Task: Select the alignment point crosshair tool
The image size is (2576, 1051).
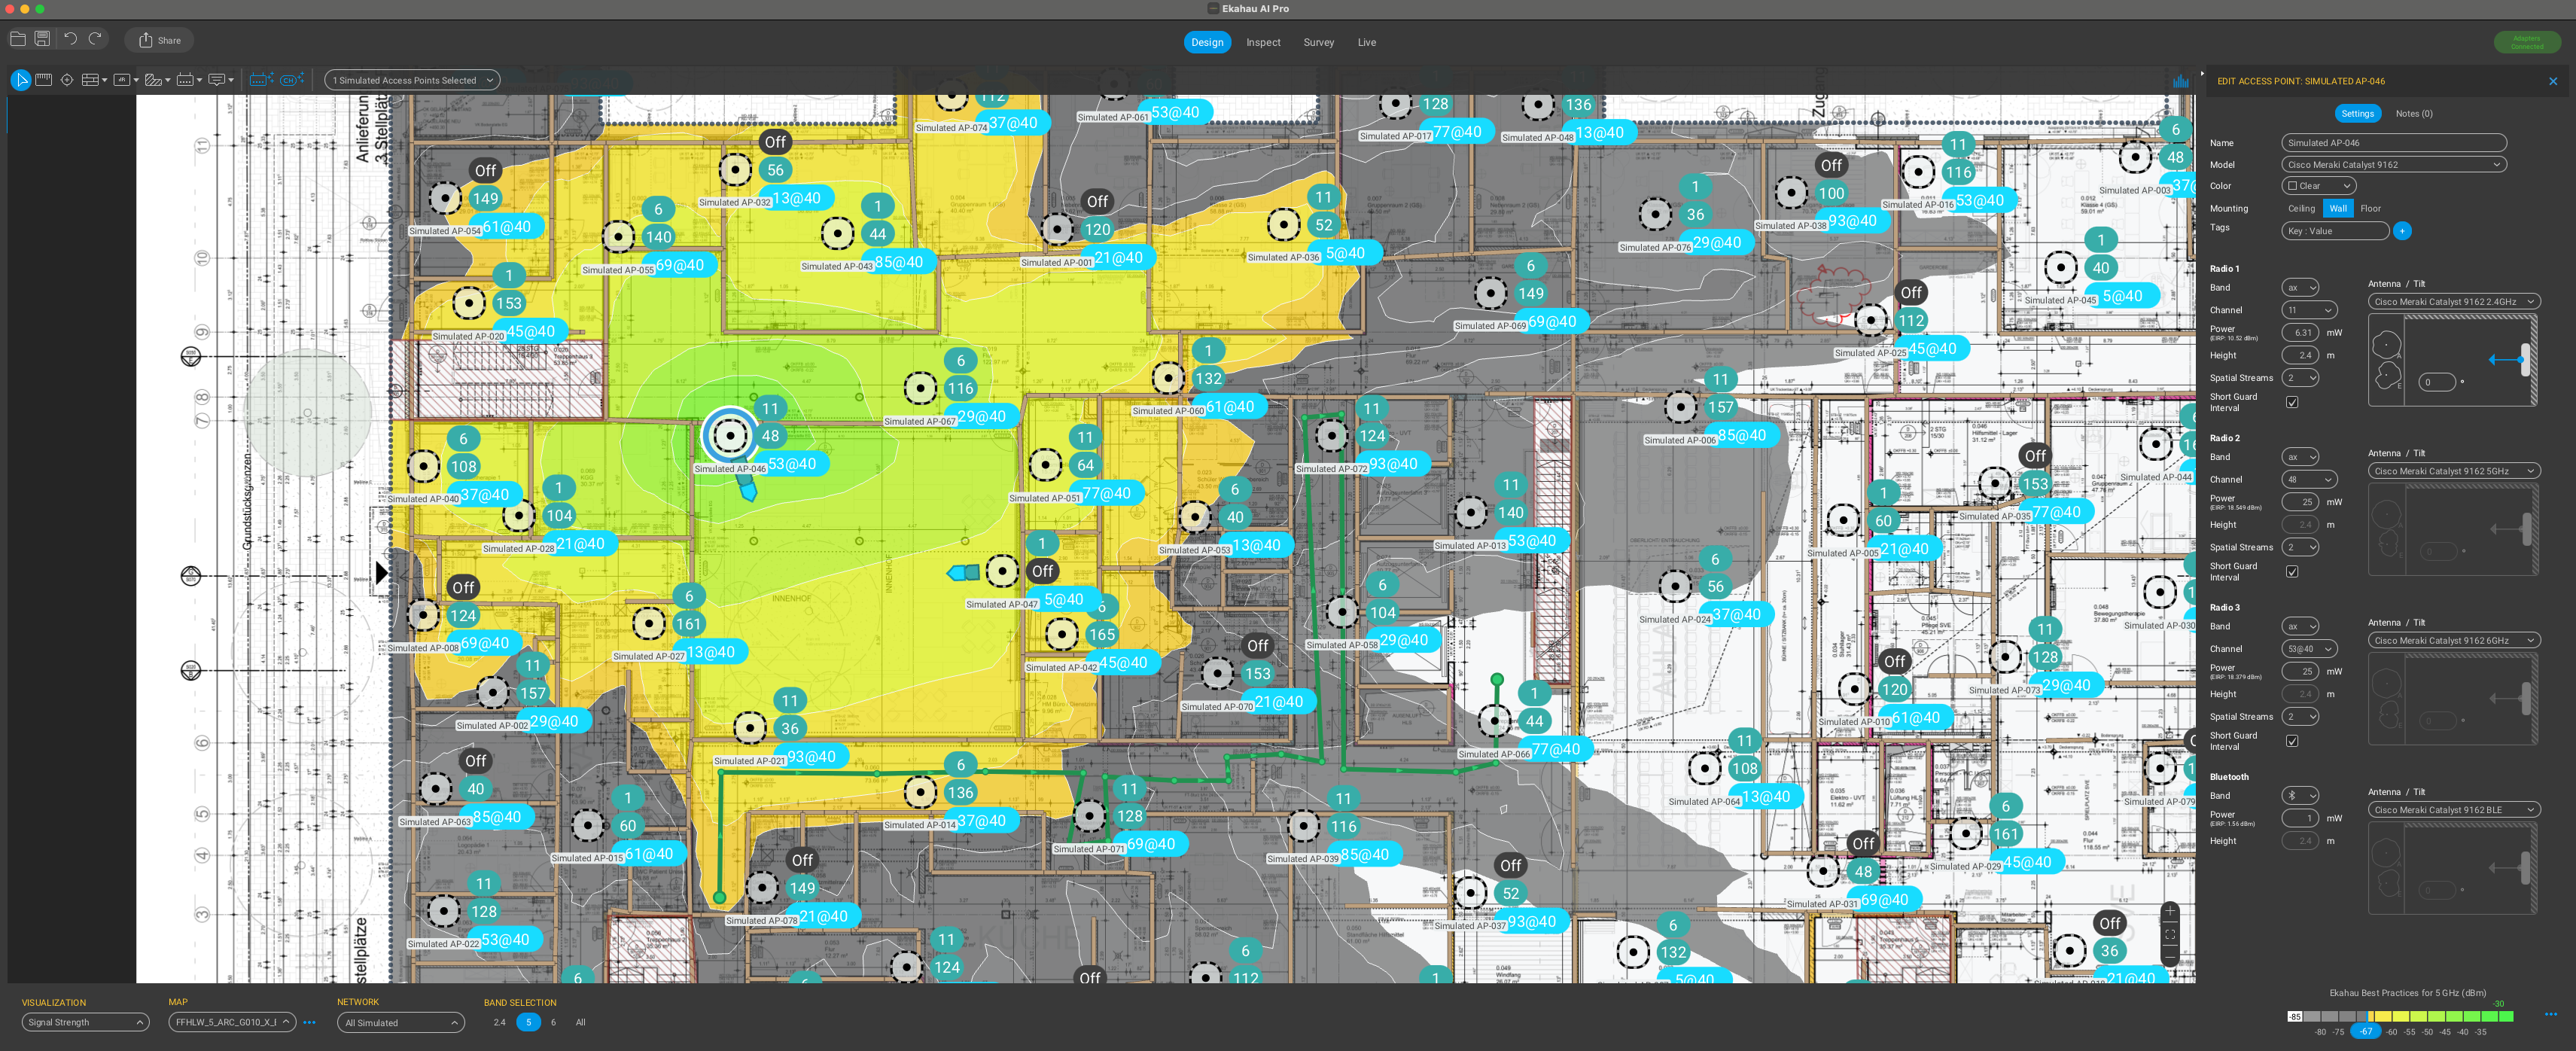Action: click(x=67, y=80)
